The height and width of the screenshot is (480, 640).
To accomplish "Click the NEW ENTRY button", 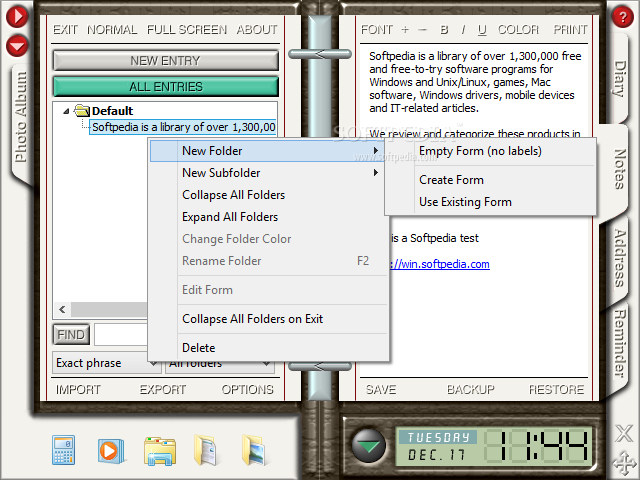I will [x=166, y=61].
